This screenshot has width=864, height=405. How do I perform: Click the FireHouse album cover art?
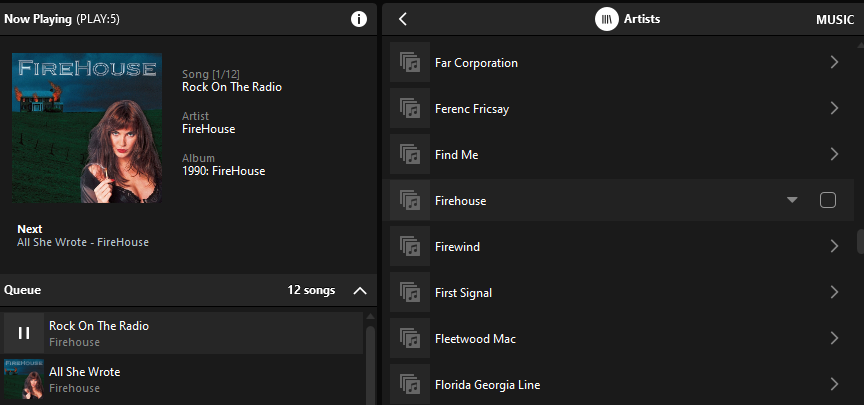click(x=87, y=128)
